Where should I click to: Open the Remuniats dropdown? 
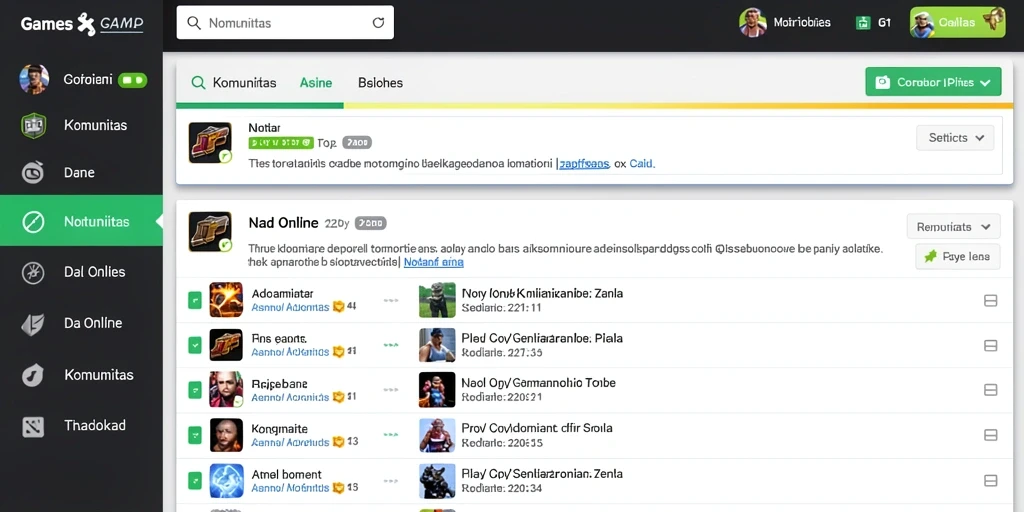click(x=953, y=227)
